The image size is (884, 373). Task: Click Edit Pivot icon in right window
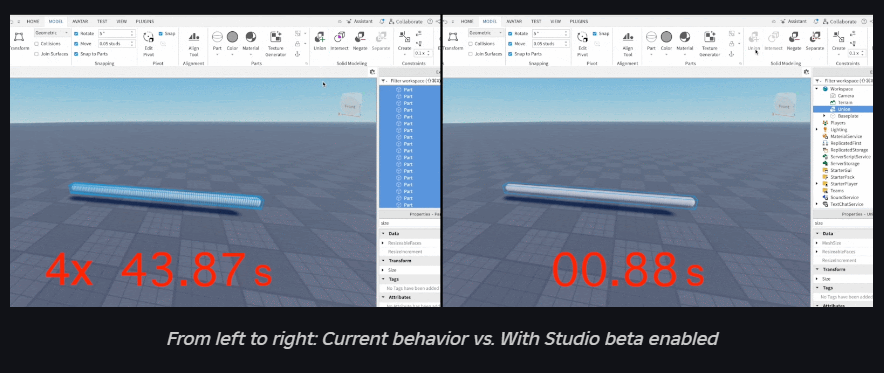582,38
